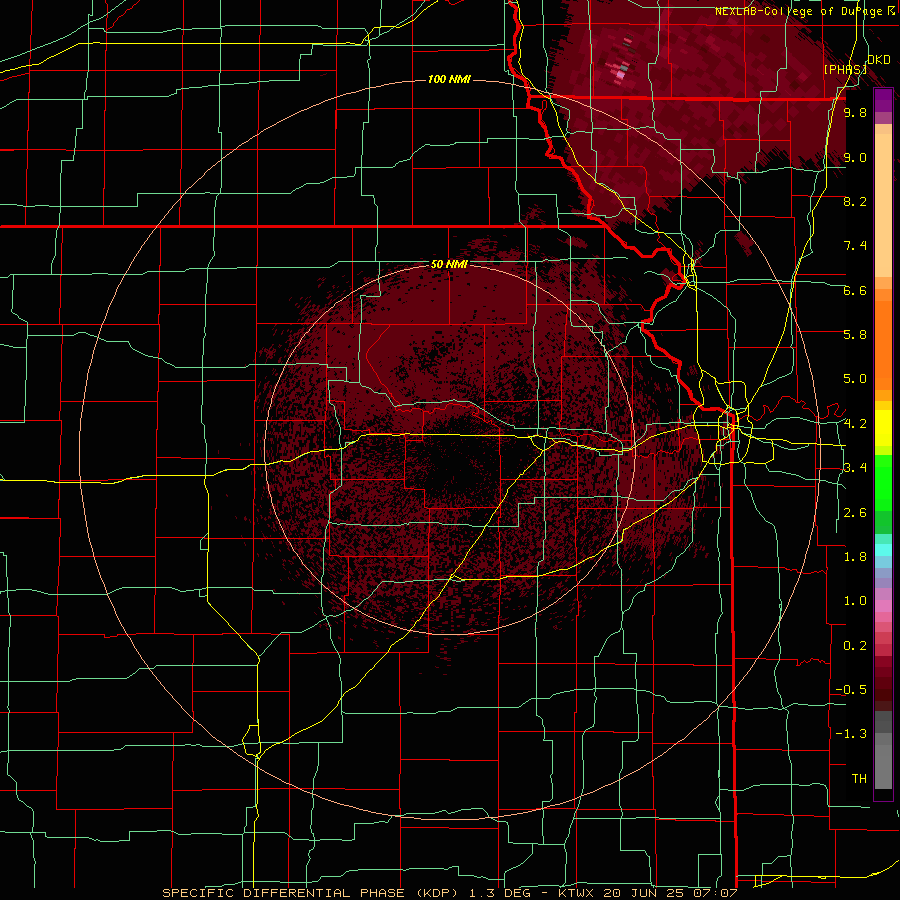The image size is (900, 900).
Task: Click the KTWX station ID in the caption
Action: (x=581, y=893)
